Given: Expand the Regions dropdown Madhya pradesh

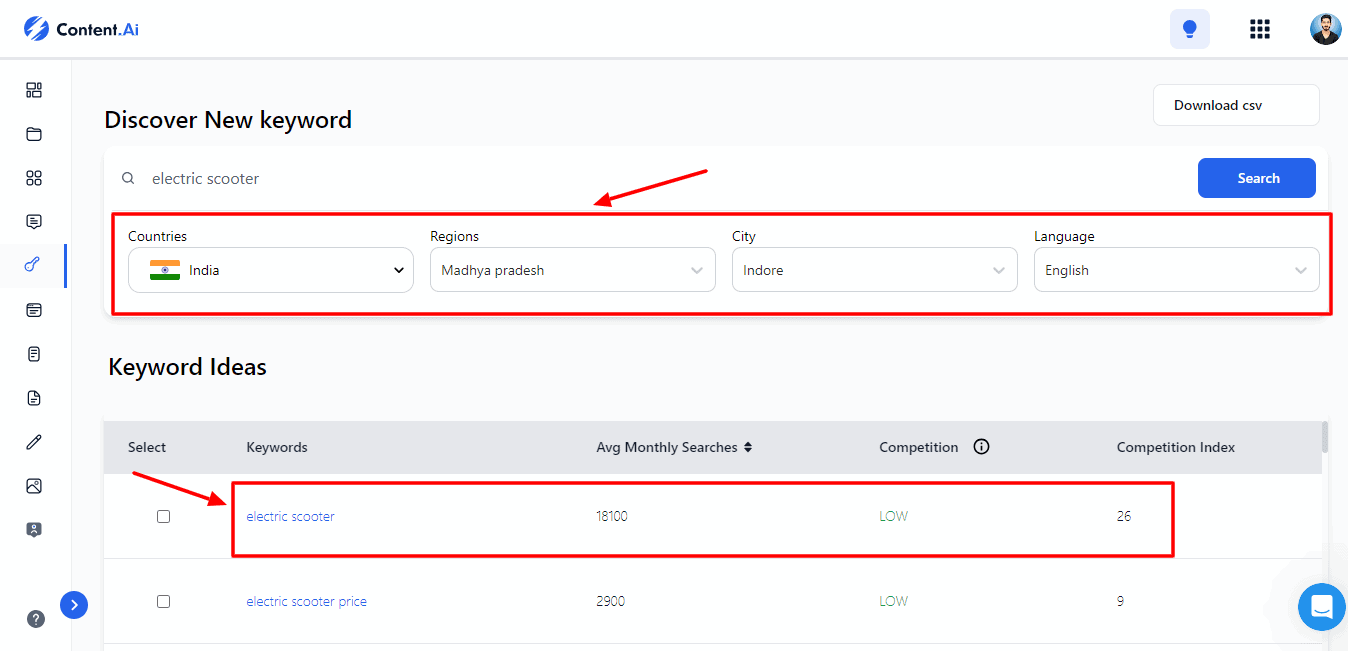Looking at the screenshot, I should (572, 271).
